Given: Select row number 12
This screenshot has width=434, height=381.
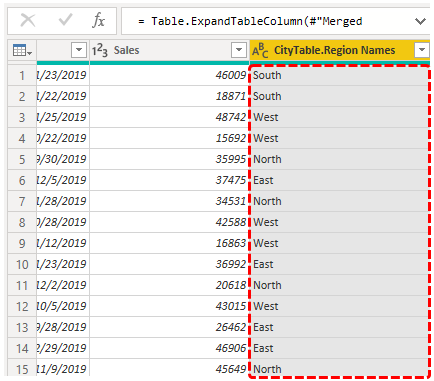Looking at the screenshot, I should (x=22, y=306).
